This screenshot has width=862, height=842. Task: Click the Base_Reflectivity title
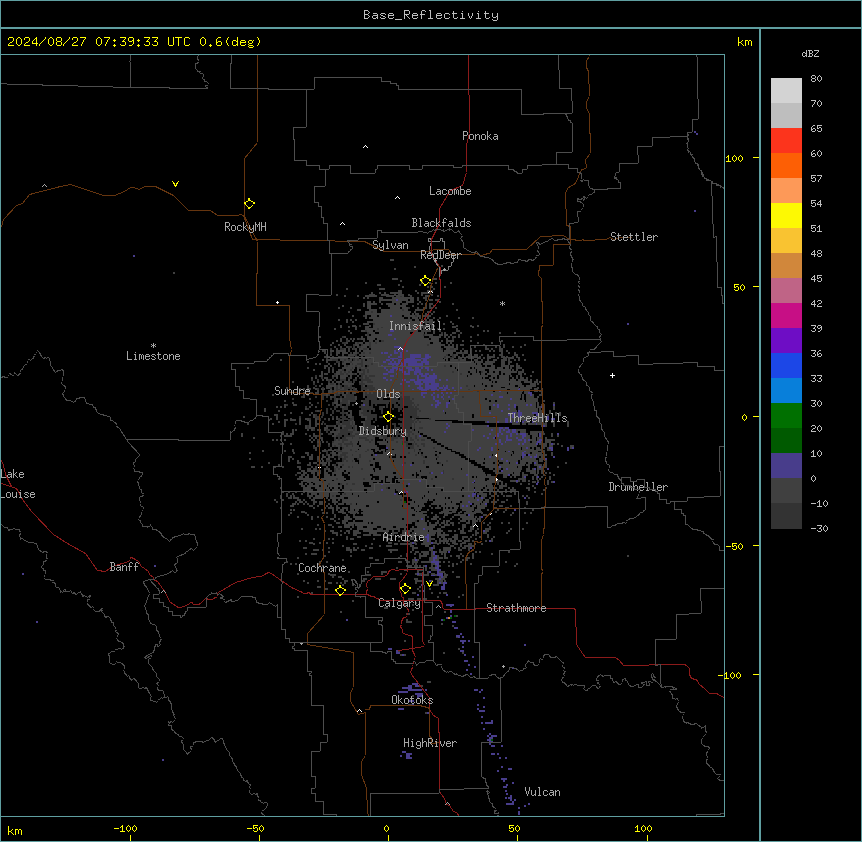(x=431, y=15)
